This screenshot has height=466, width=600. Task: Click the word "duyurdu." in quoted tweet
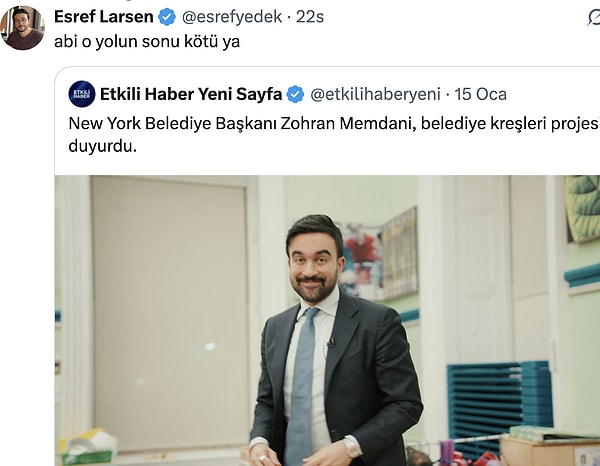[x=103, y=146]
